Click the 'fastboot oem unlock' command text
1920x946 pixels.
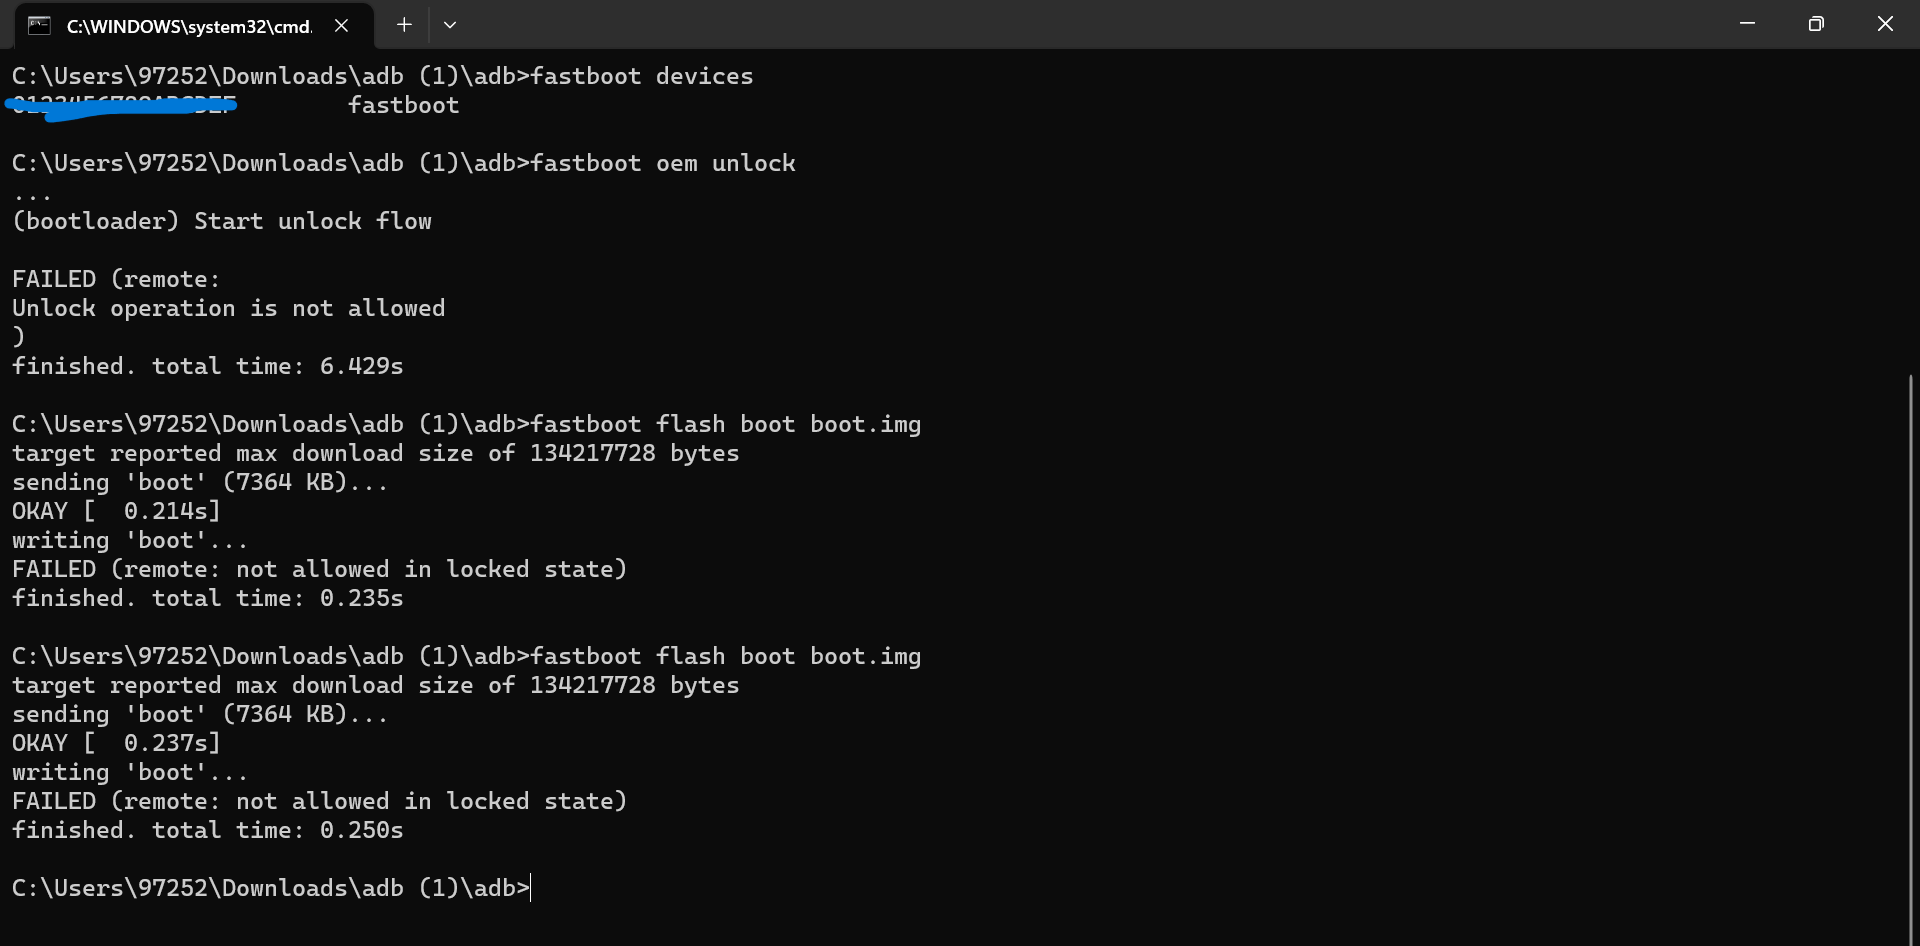point(663,163)
